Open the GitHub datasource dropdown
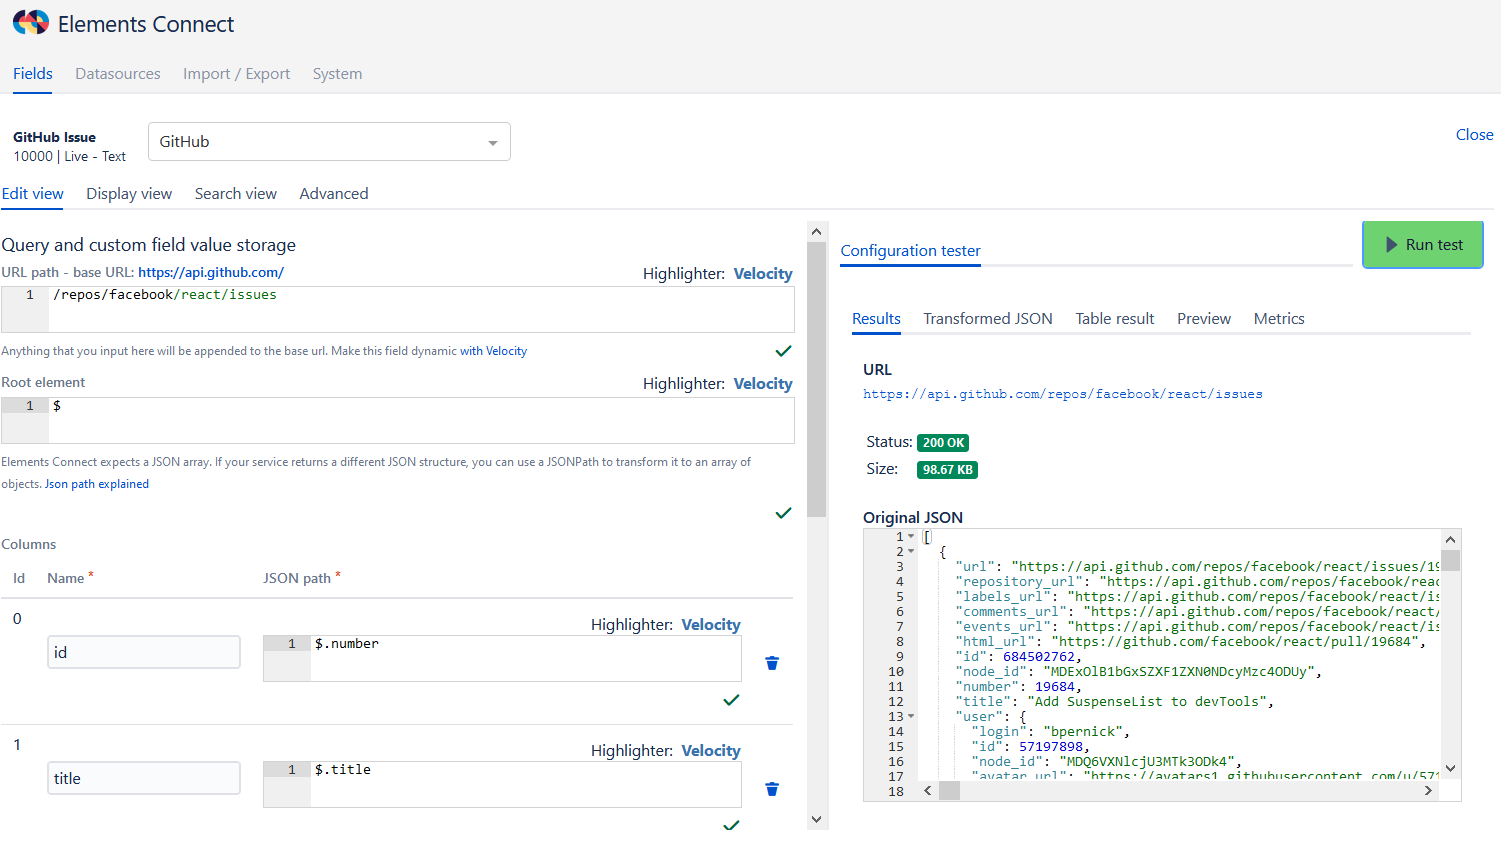This screenshot has width=1501, height=841. click(329, 142)
